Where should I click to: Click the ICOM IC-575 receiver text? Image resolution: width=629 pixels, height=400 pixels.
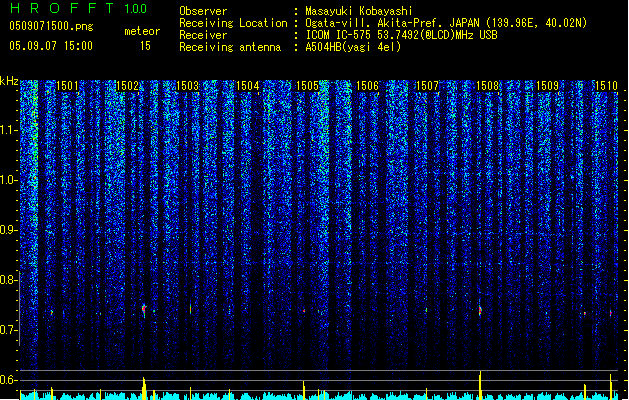401,35
